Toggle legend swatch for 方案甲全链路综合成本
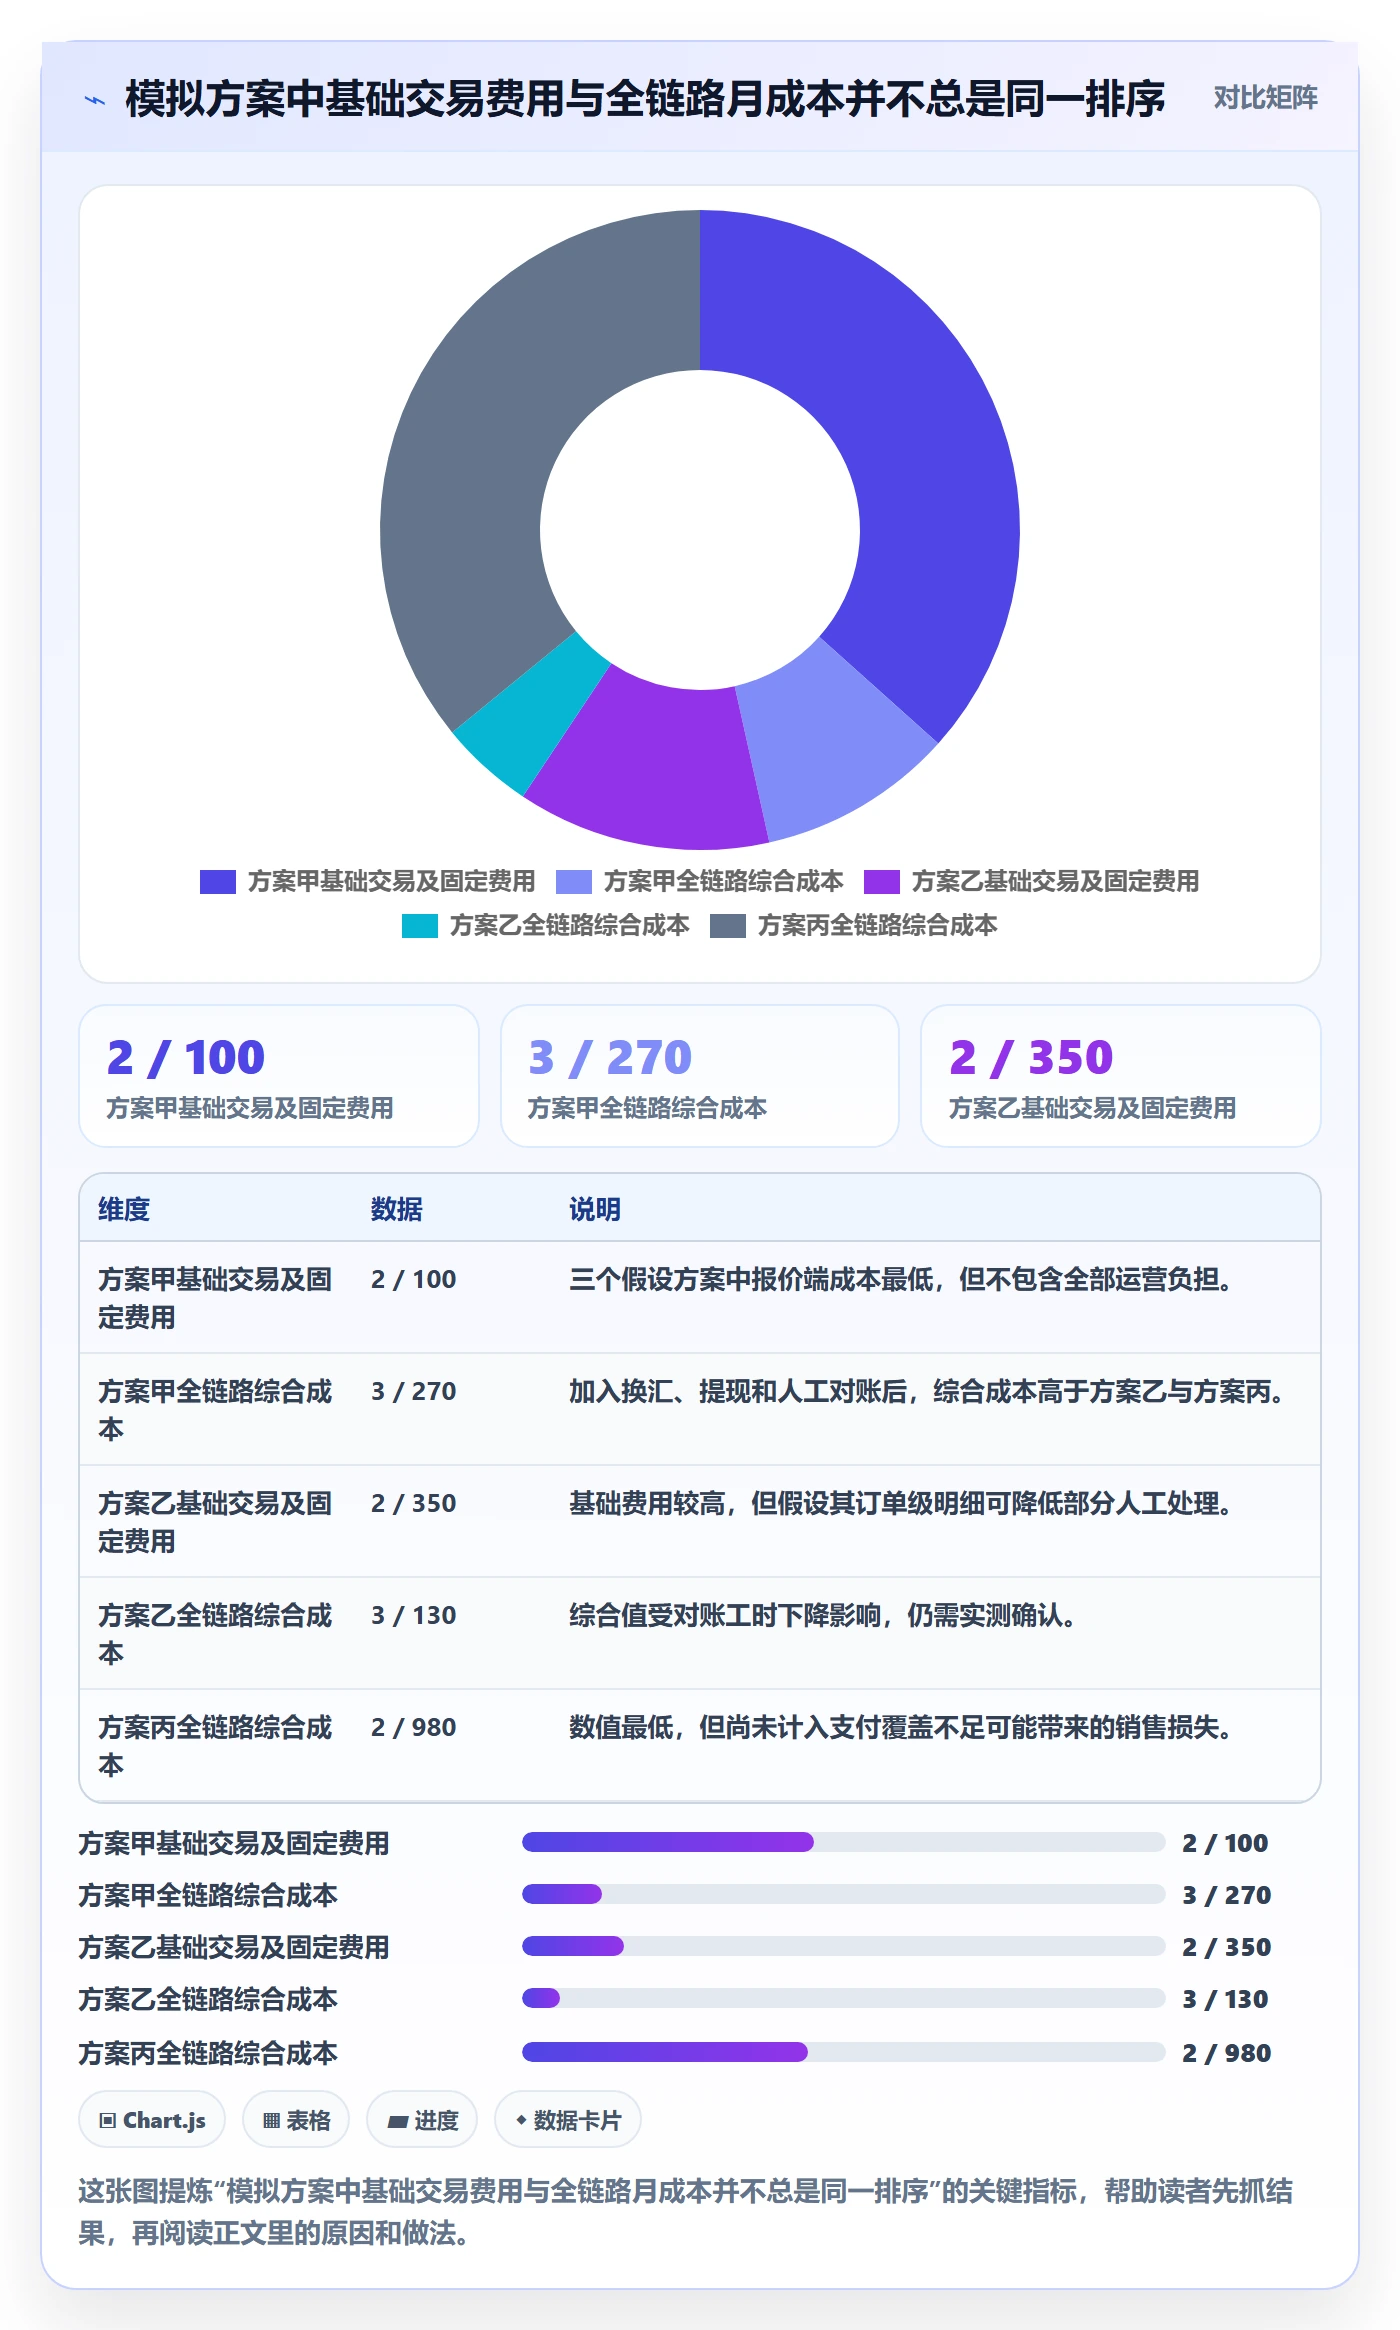Image resolution: width=1400 pixels, height=2330 pixels. coord(573,881)
